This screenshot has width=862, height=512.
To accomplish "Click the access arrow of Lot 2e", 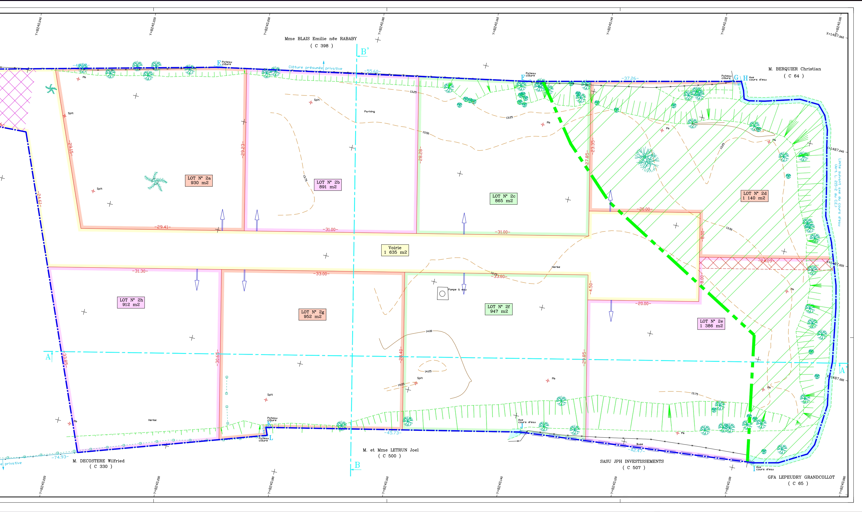I will point(611,311).
